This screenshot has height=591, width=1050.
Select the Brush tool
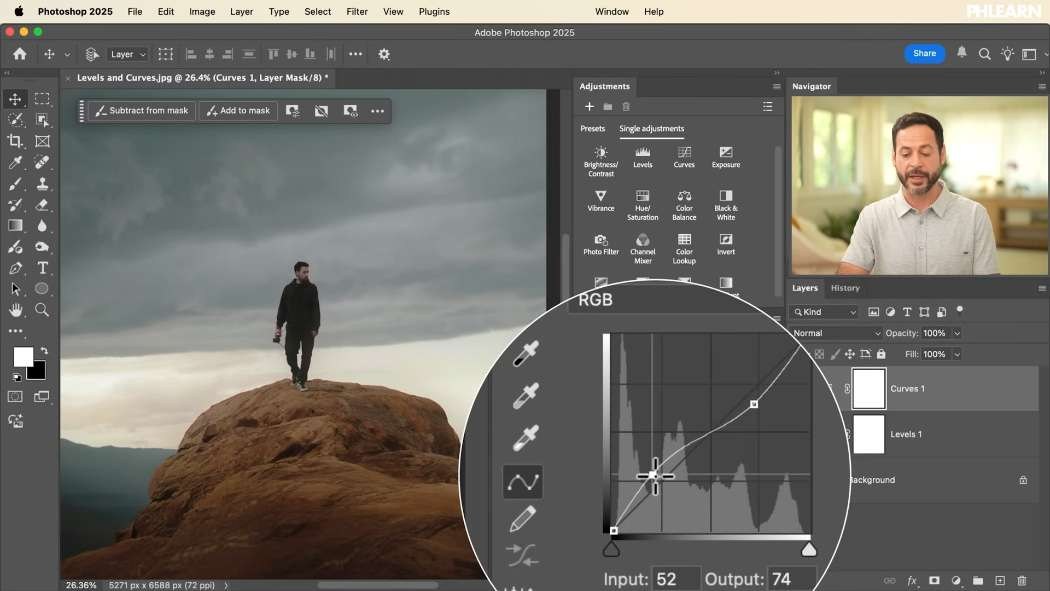coord(15,183)
